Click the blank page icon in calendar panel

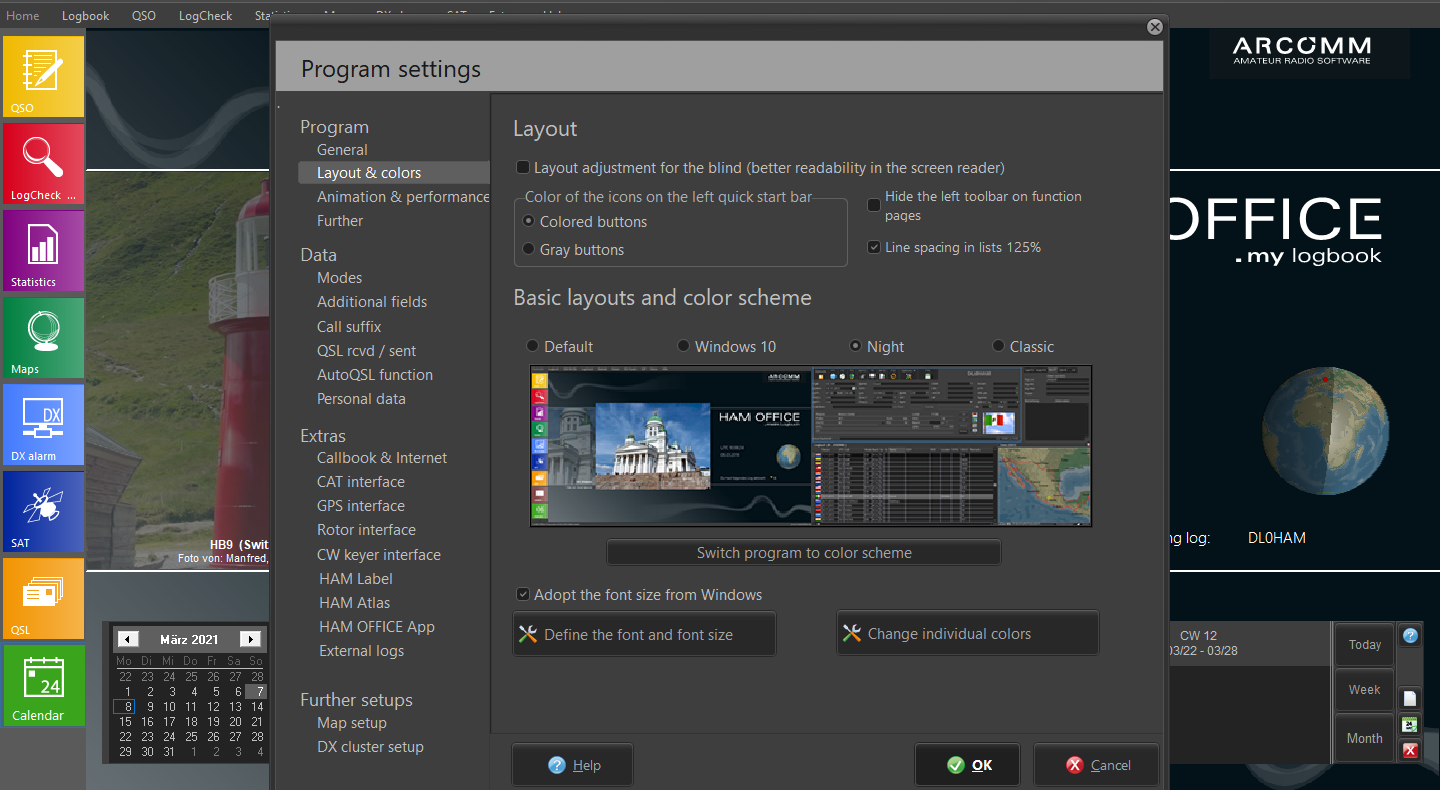pyautogui.click(x=1410, y=698)
